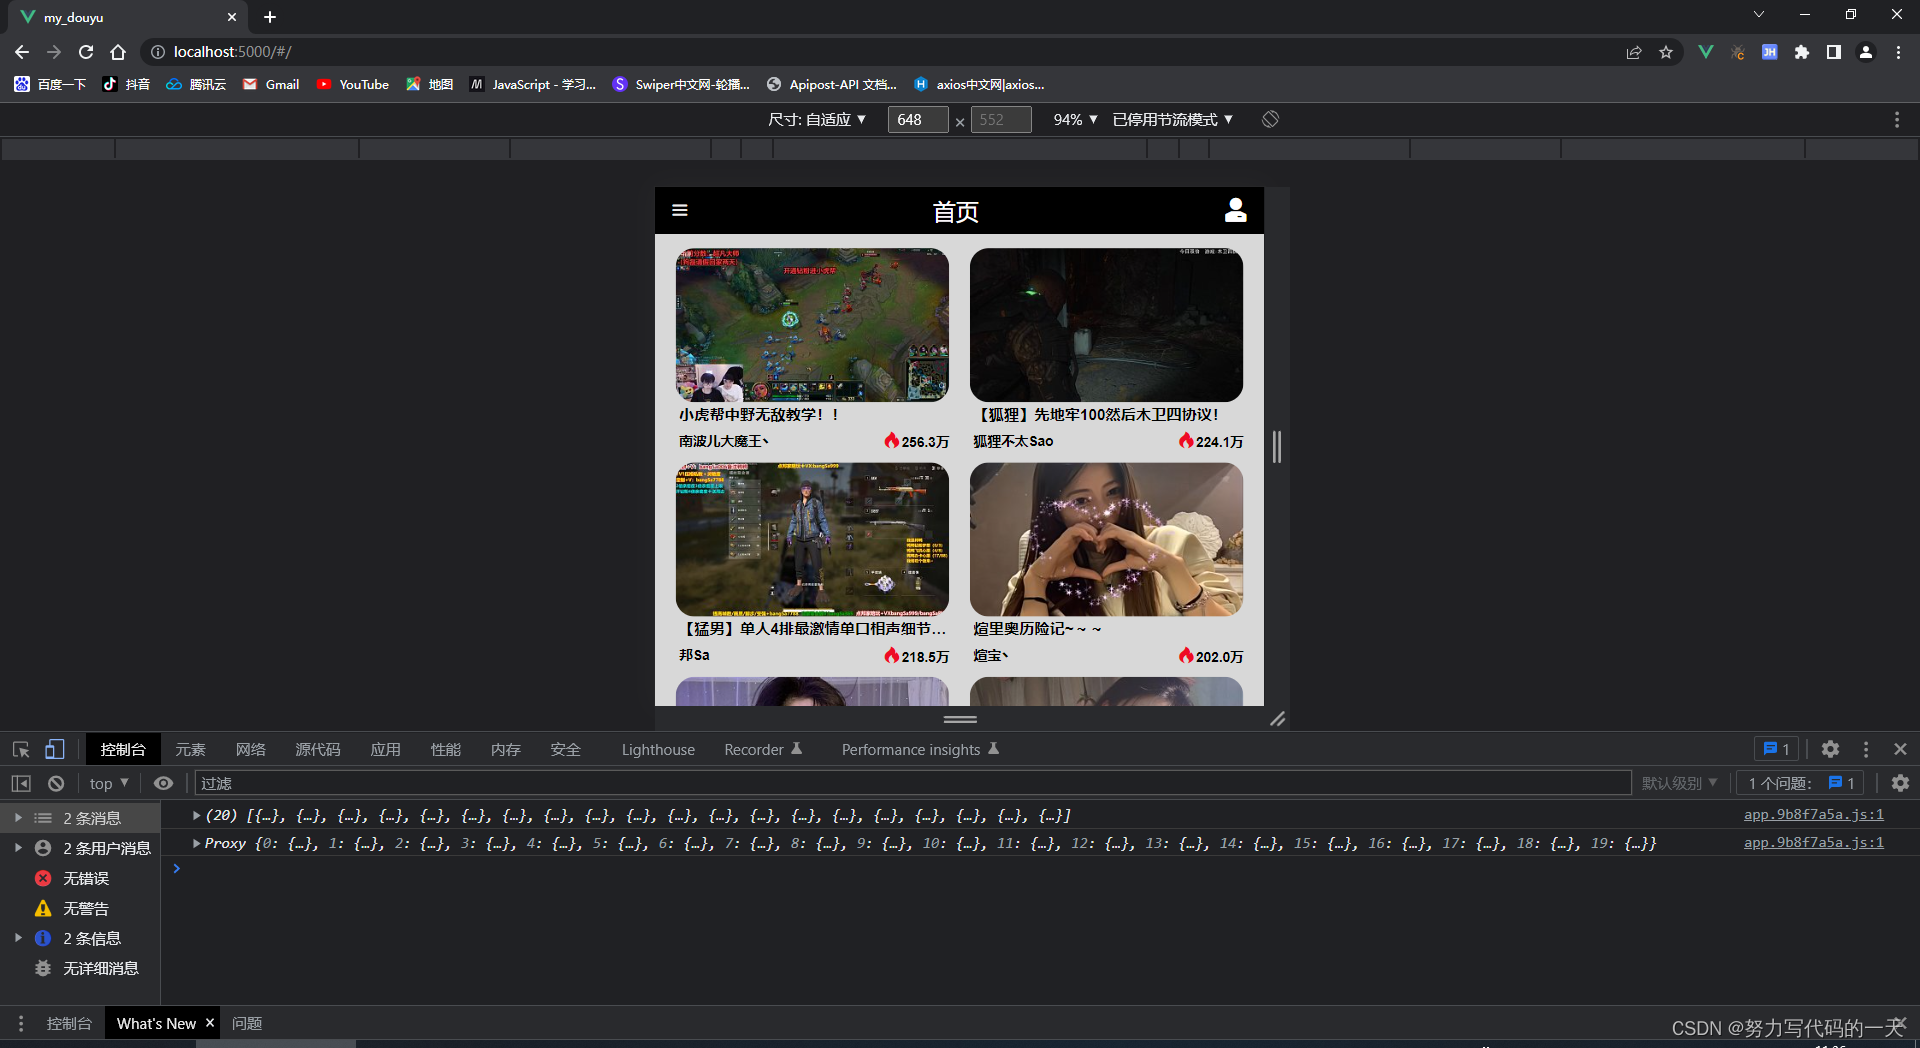Close the What's New drawer tab
Screen dimensions: 1920x1048
click(x=210, y=1022)
